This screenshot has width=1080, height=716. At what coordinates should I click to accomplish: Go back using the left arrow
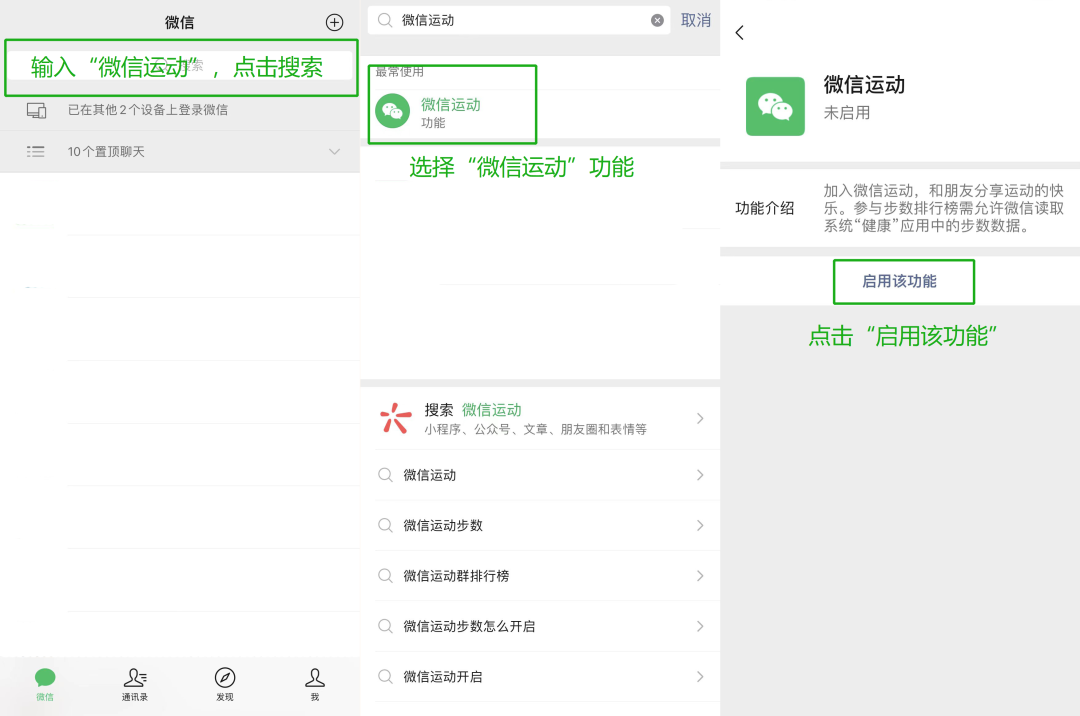coord(740,32)
